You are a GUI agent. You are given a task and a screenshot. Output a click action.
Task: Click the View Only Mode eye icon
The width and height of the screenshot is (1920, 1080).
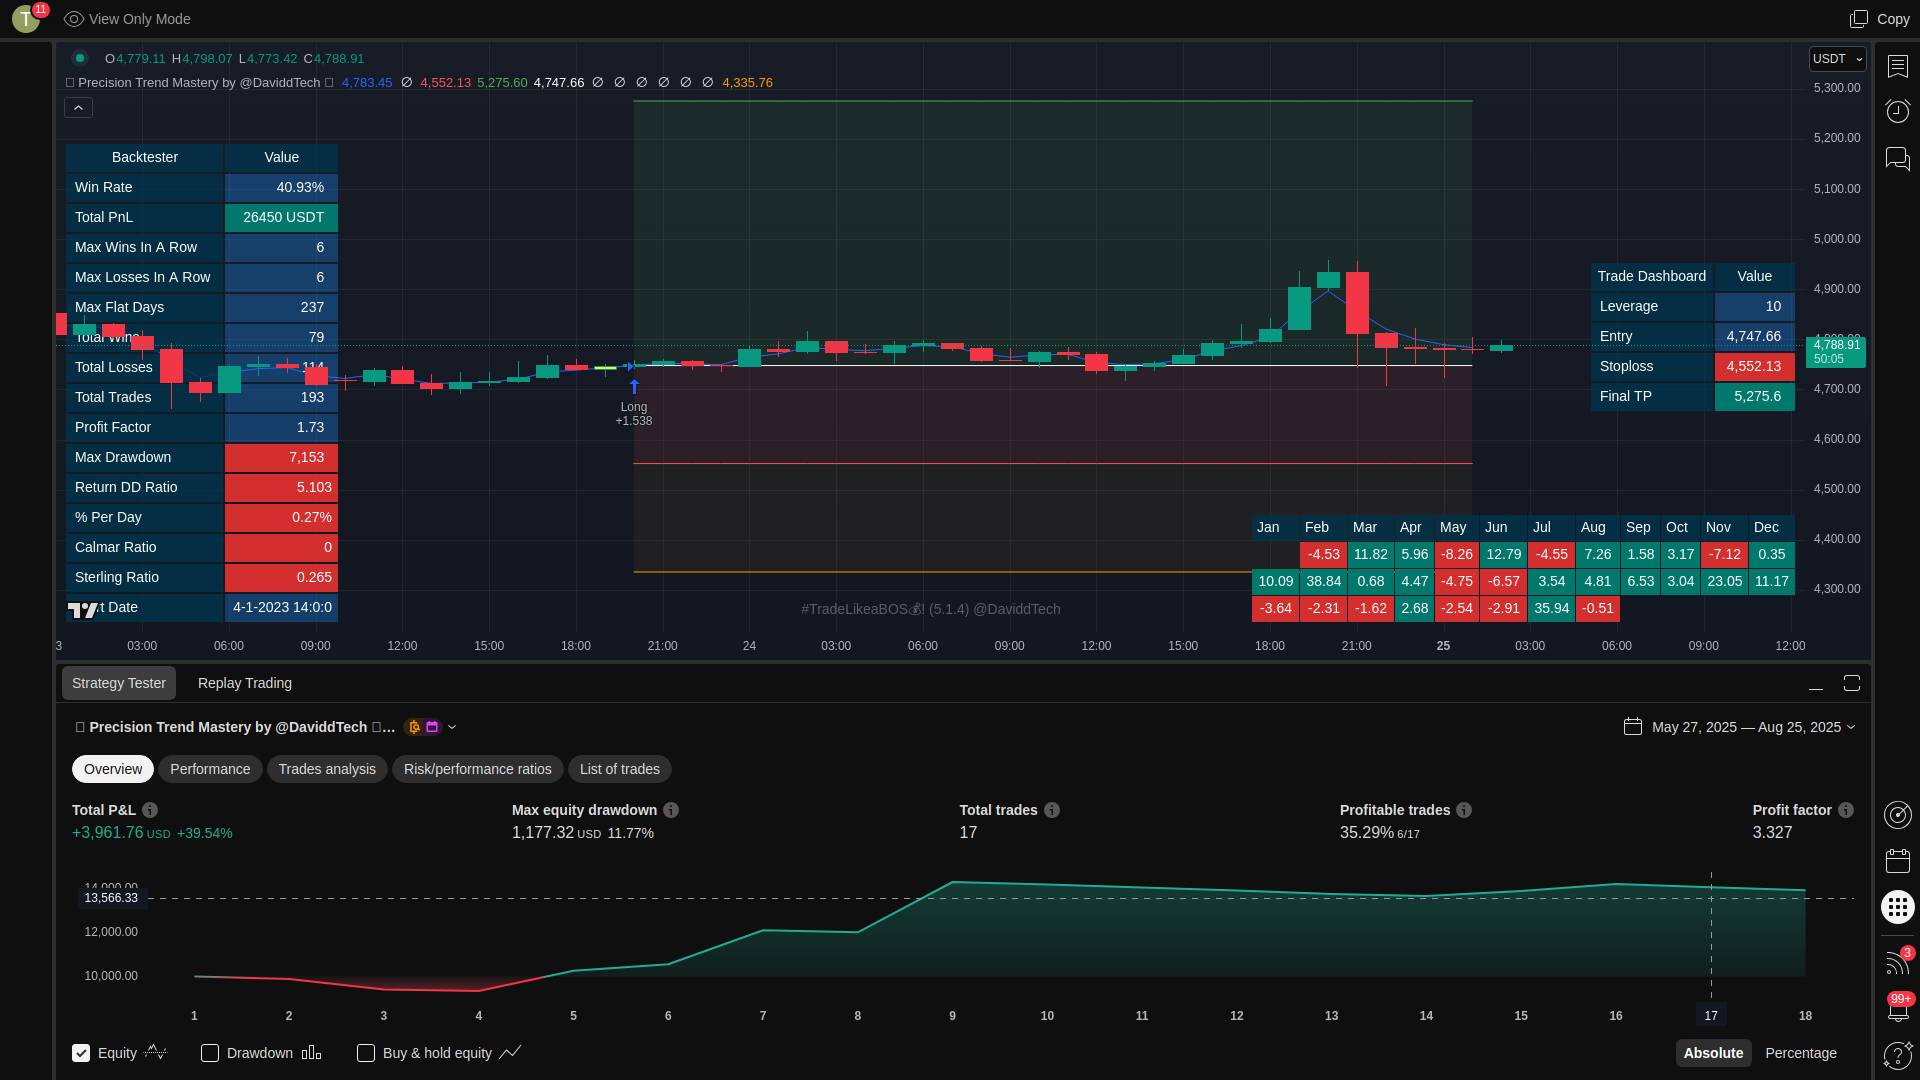[73, 19]
